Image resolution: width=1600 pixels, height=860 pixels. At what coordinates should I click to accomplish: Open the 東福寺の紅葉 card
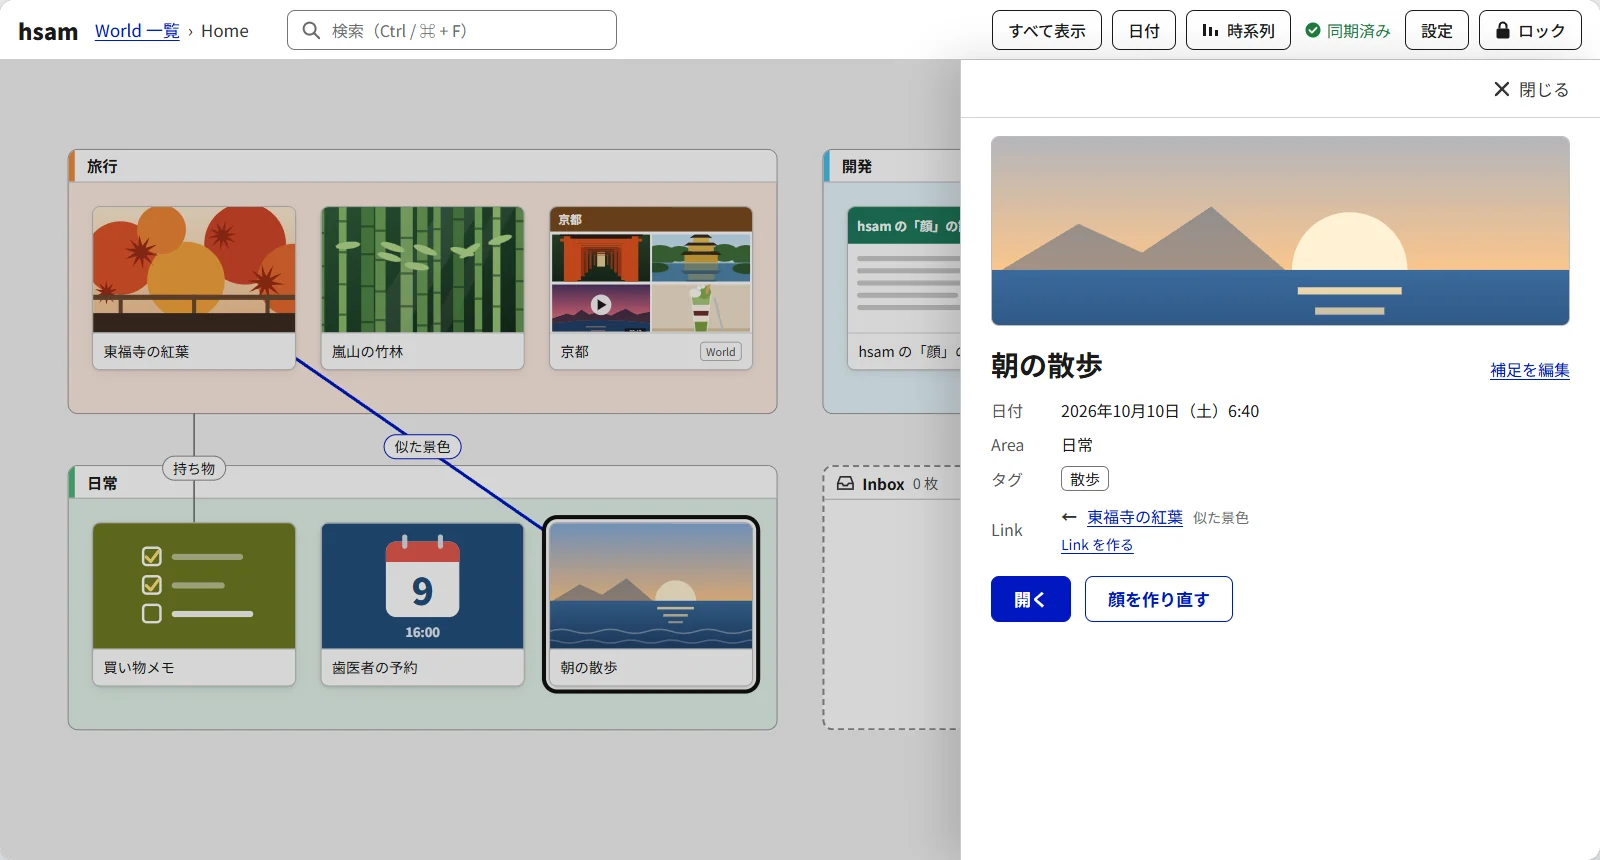[x=194, y=288]
